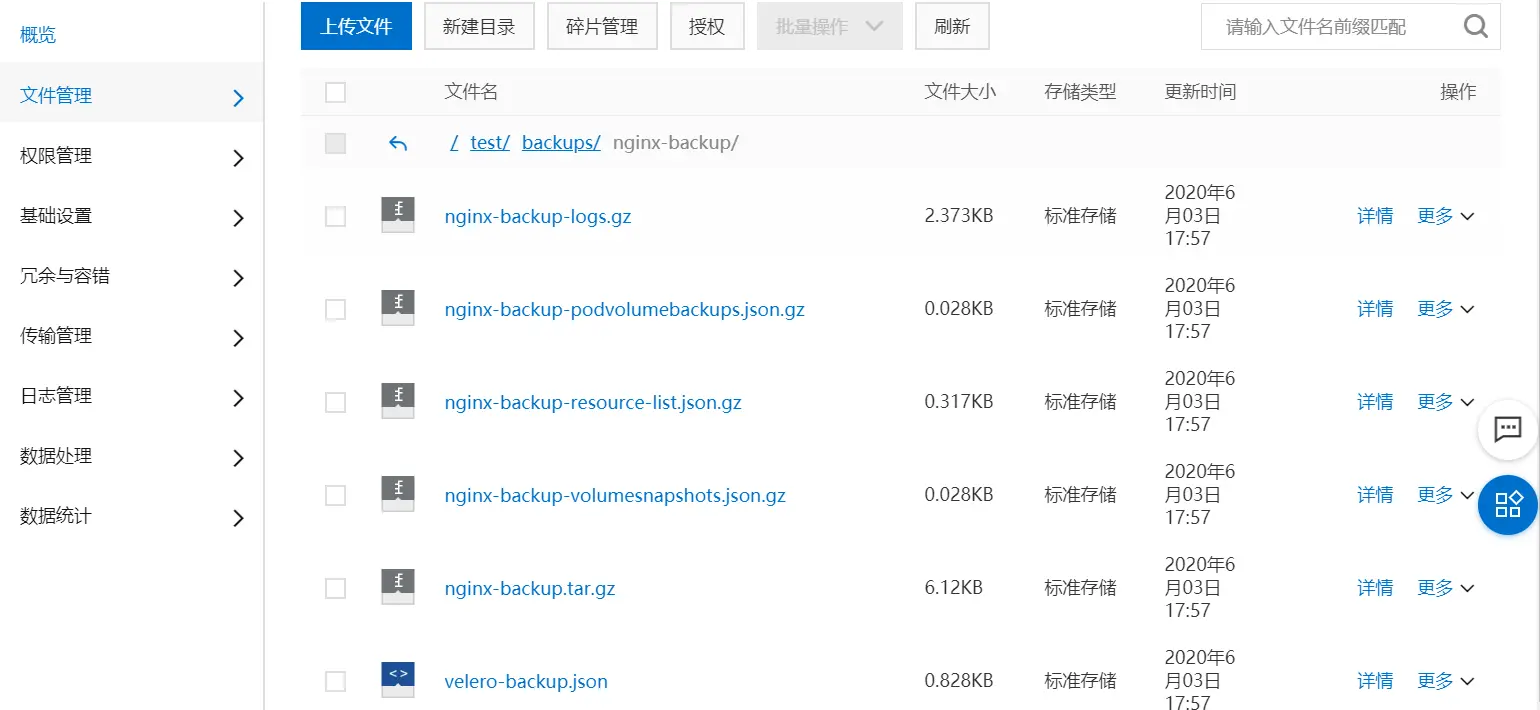Select 文件管理 in the sidebar
This screenshot has width=1540, height=710.
point(56,95)
